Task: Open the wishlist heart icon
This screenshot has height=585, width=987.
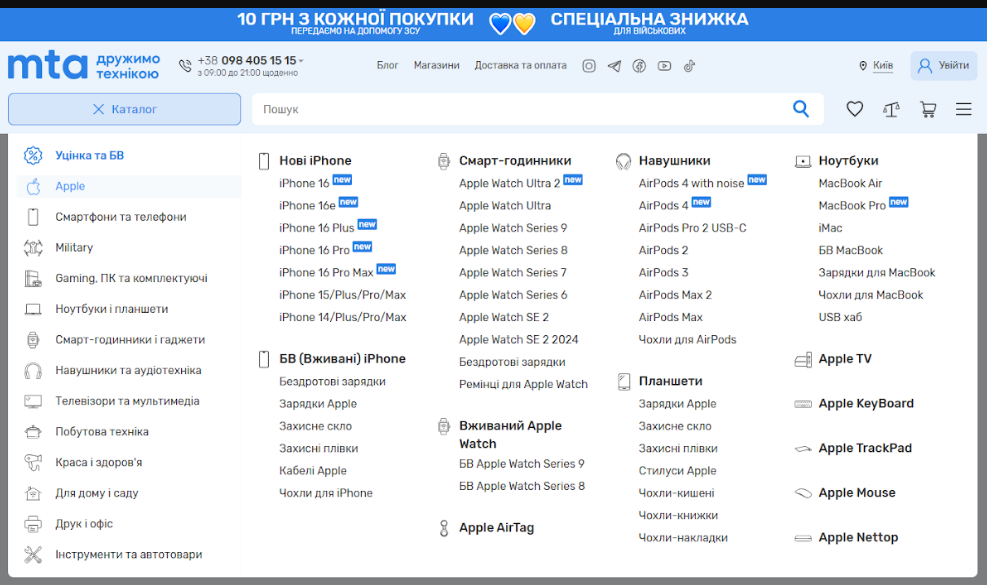Action: [854, 109]
